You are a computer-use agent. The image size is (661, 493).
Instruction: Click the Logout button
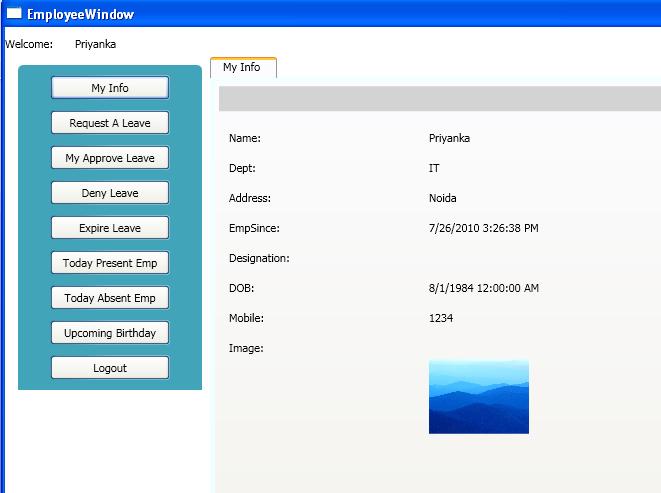pos(110,368)
